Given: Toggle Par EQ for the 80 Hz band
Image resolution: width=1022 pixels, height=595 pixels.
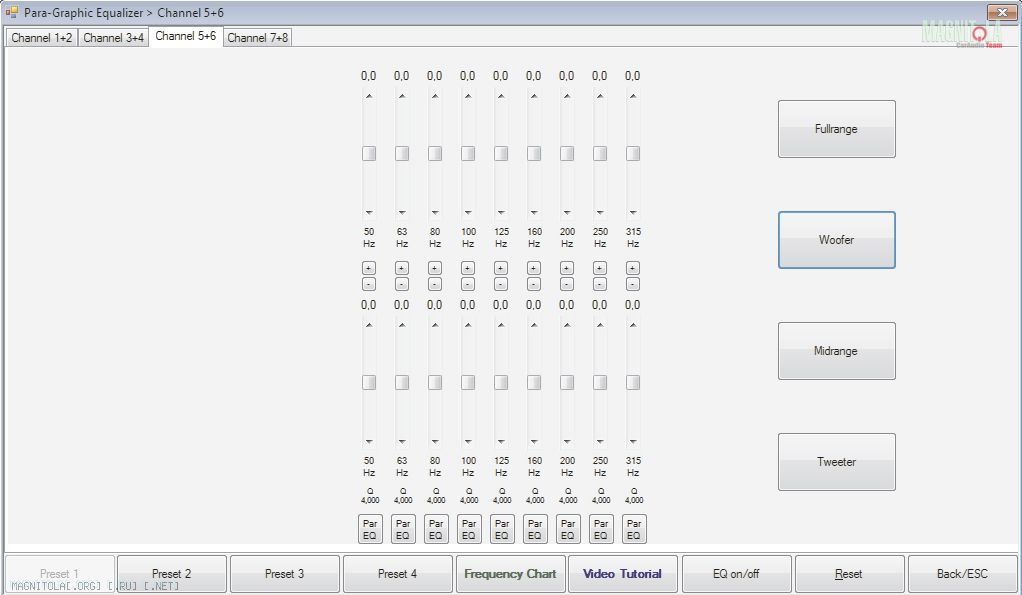Looking at the screenshot, I should point(436,529).
